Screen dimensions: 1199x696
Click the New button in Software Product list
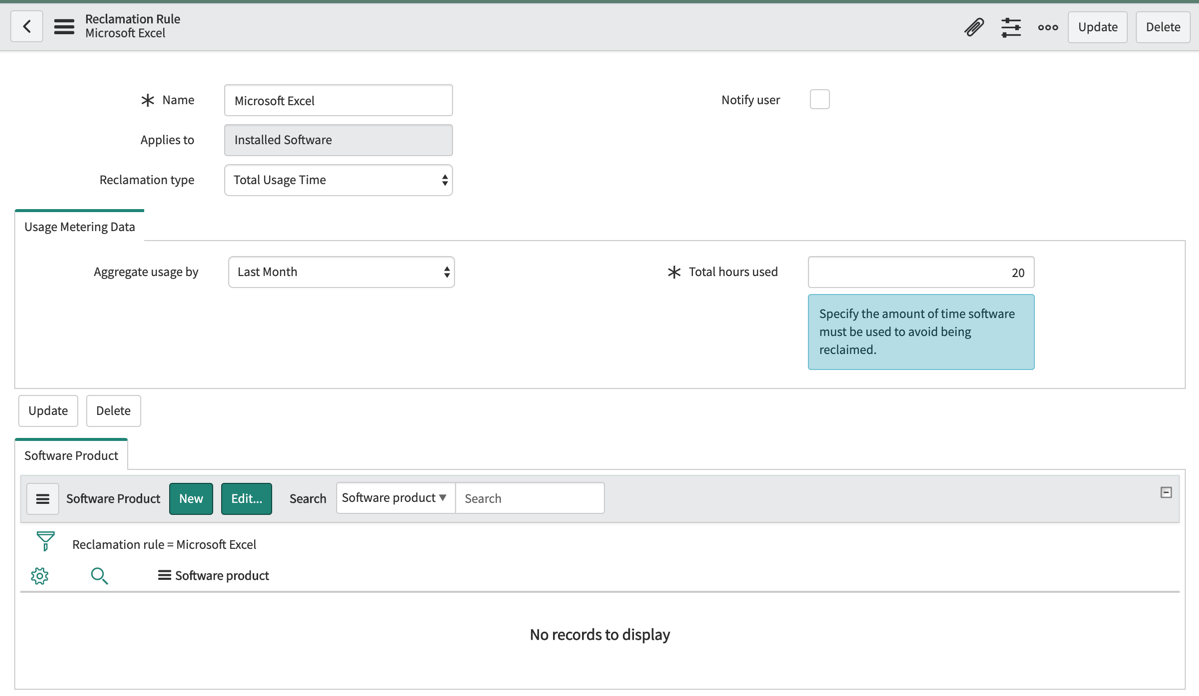[191, 499]
